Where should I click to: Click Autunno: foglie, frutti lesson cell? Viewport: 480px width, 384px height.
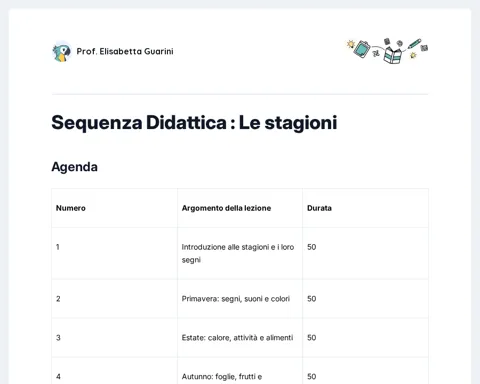click(x=240, y=371)
